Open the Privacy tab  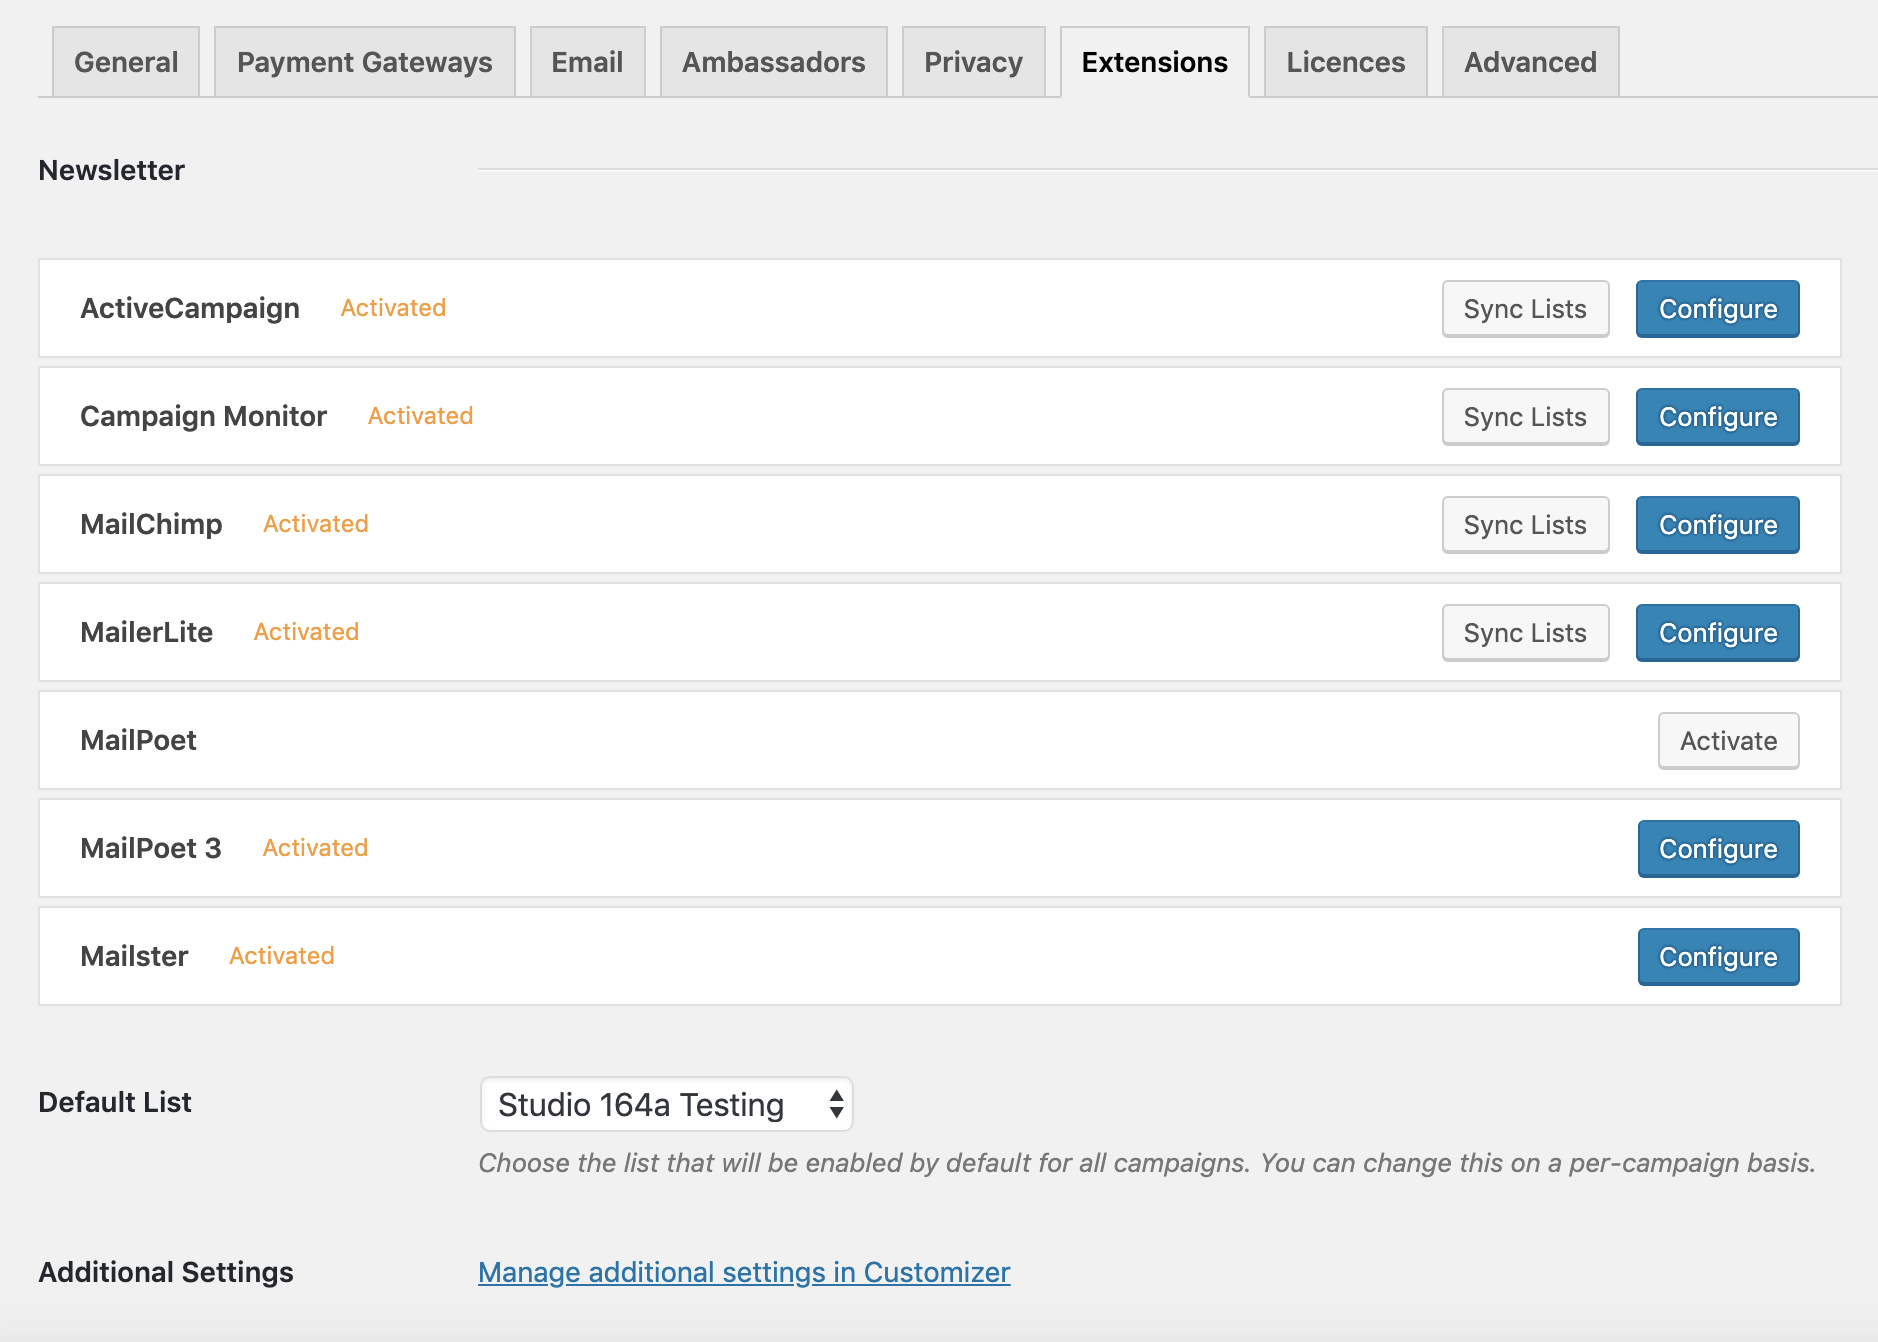click(x=973, y=62)
